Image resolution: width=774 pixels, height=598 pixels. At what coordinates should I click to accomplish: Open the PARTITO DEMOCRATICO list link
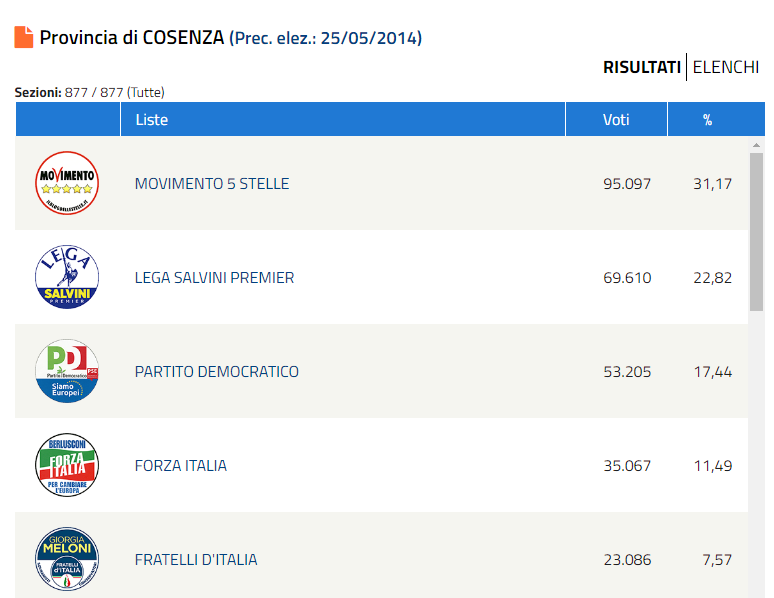217,371
